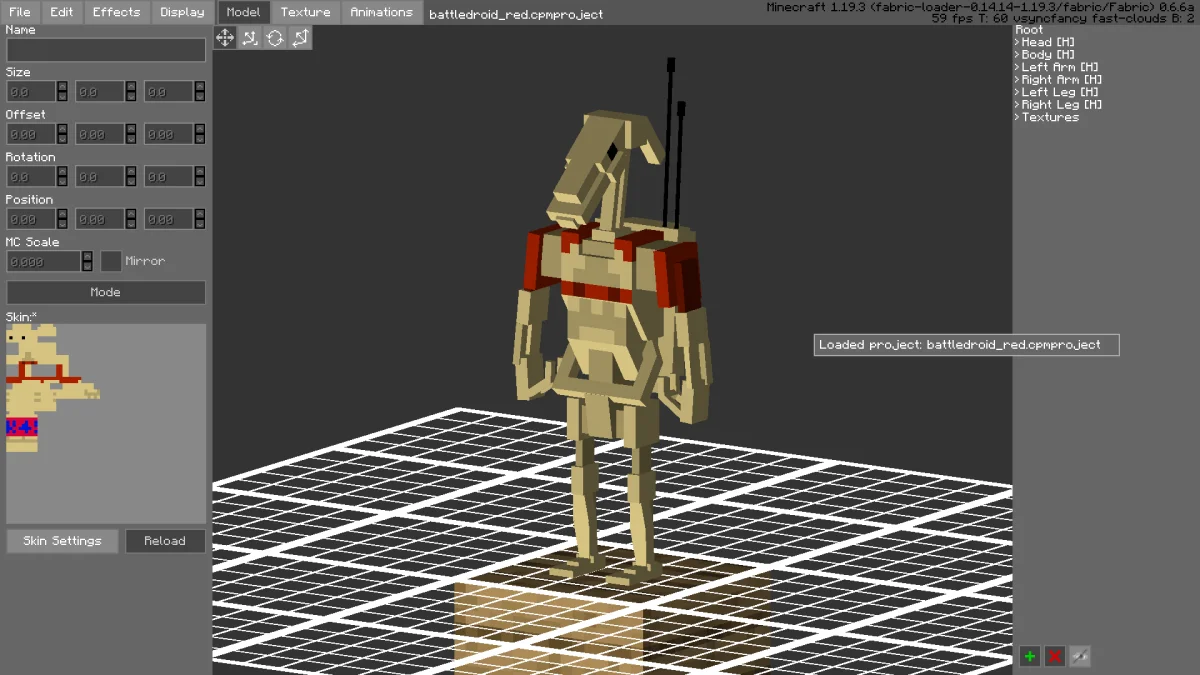
Task: Increase first Size value with up arrow
Action: pos(62,86)
